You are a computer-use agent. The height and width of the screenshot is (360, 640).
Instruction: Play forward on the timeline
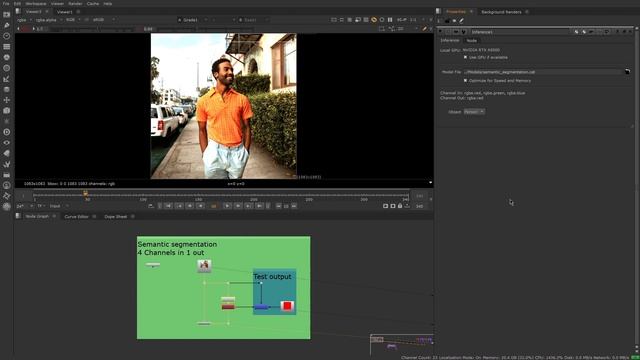(227, 206)
